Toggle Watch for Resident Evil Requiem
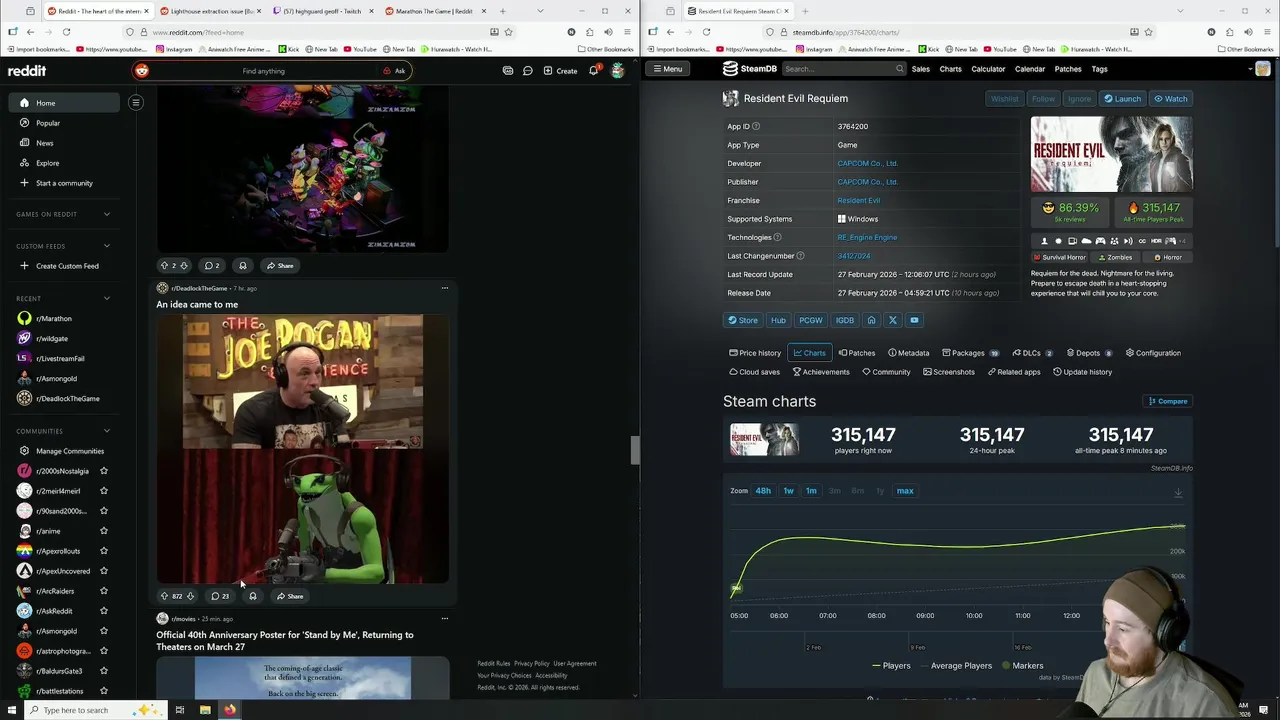Viewport: 1280px width, 720px height. (1170, 99)
